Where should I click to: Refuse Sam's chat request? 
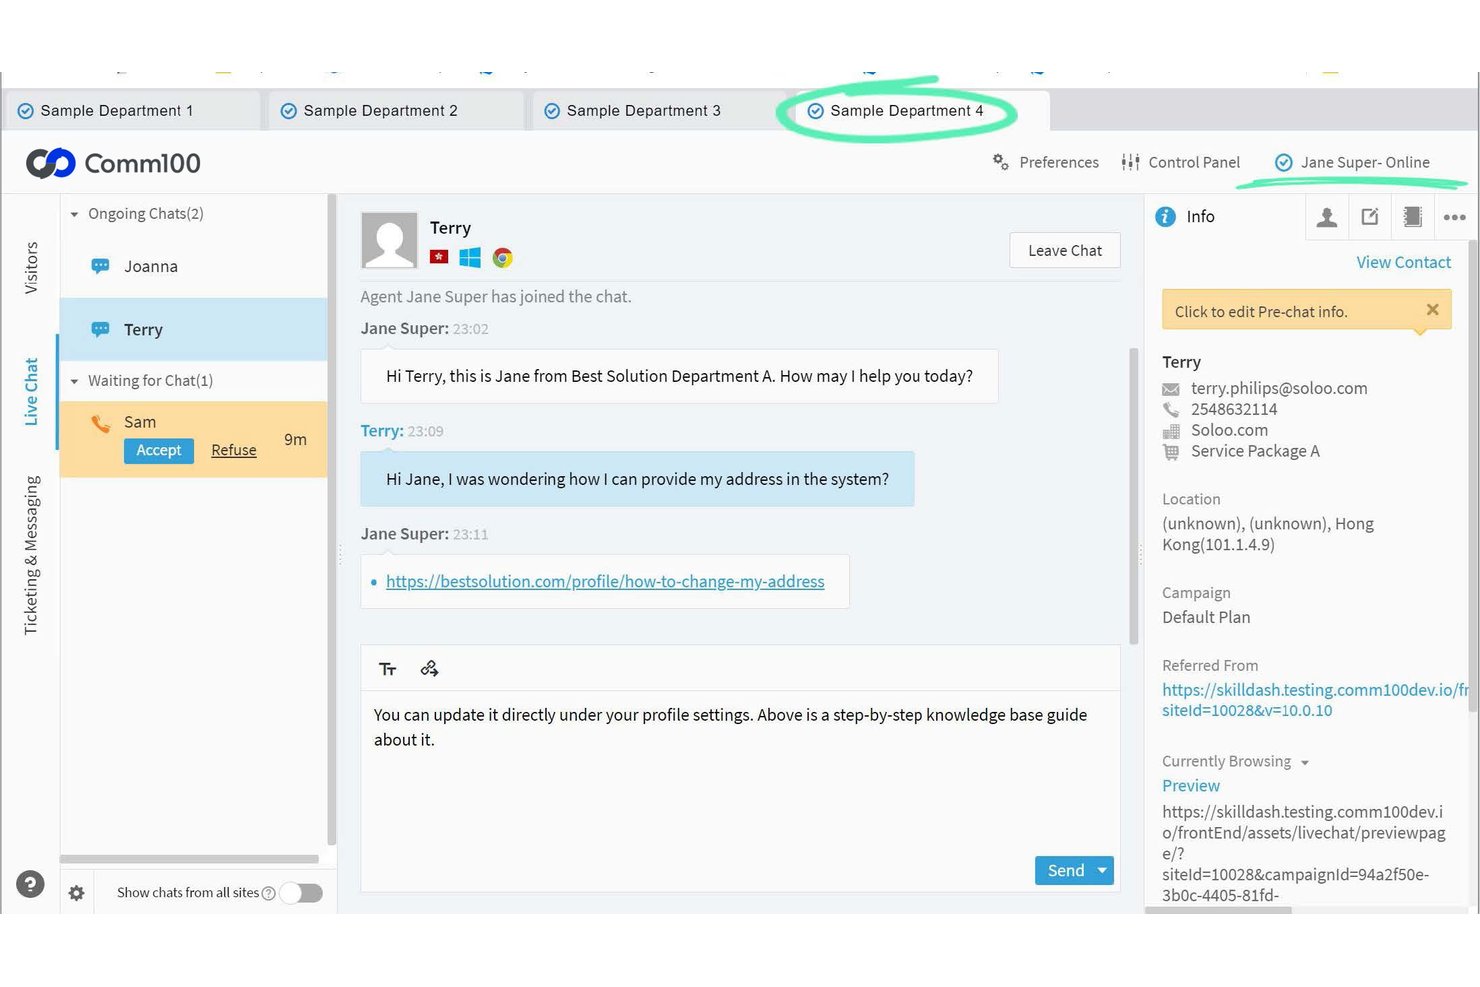click(234, 450)
